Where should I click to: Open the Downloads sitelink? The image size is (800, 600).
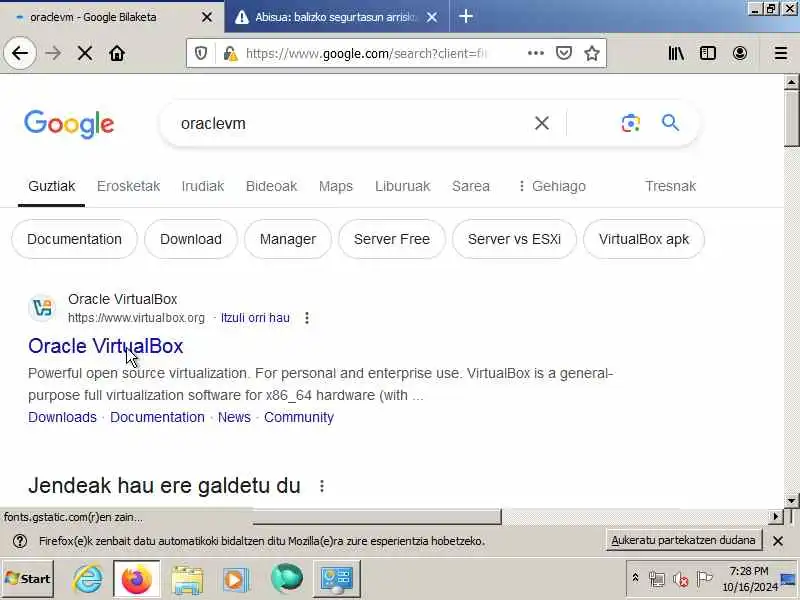pos(62,417)
